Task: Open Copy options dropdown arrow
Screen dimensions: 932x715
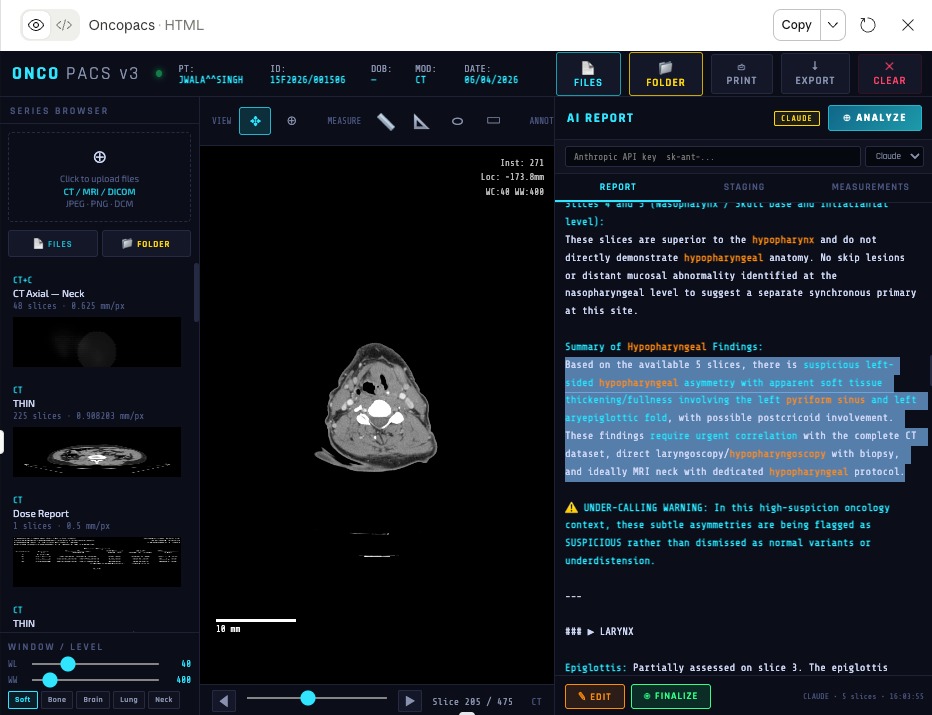Action: [x=833, y=25]
